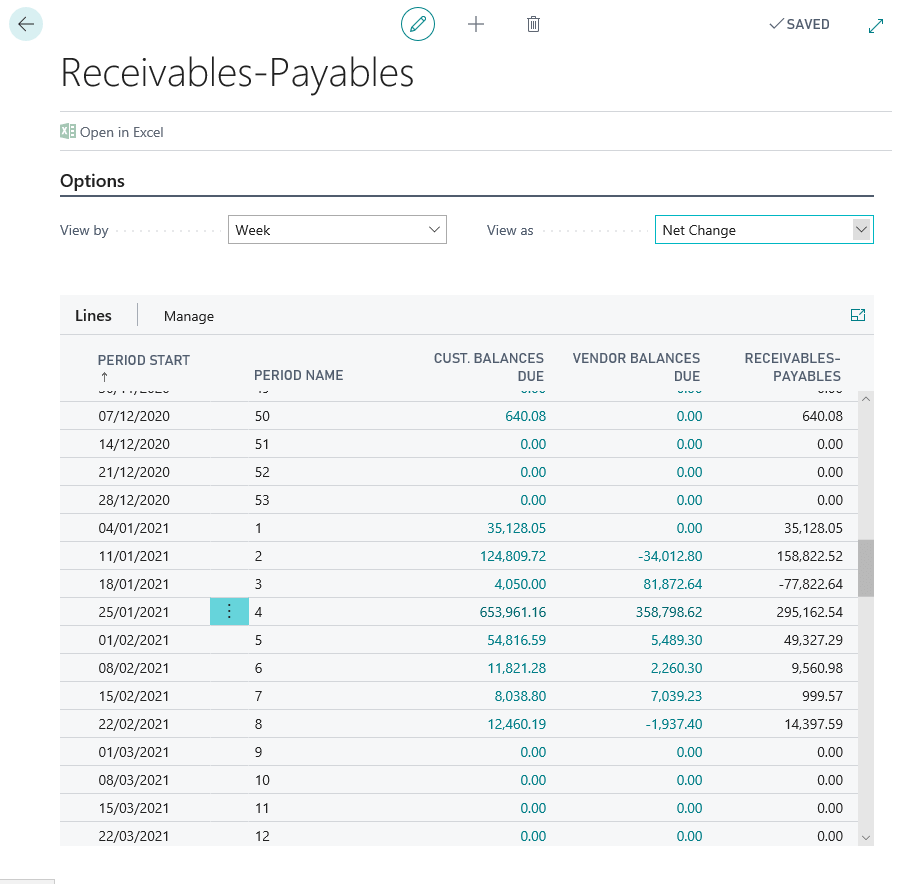Screen dimensions: 923x884
Task: Open the Manage menu
Action: [189, 317]
